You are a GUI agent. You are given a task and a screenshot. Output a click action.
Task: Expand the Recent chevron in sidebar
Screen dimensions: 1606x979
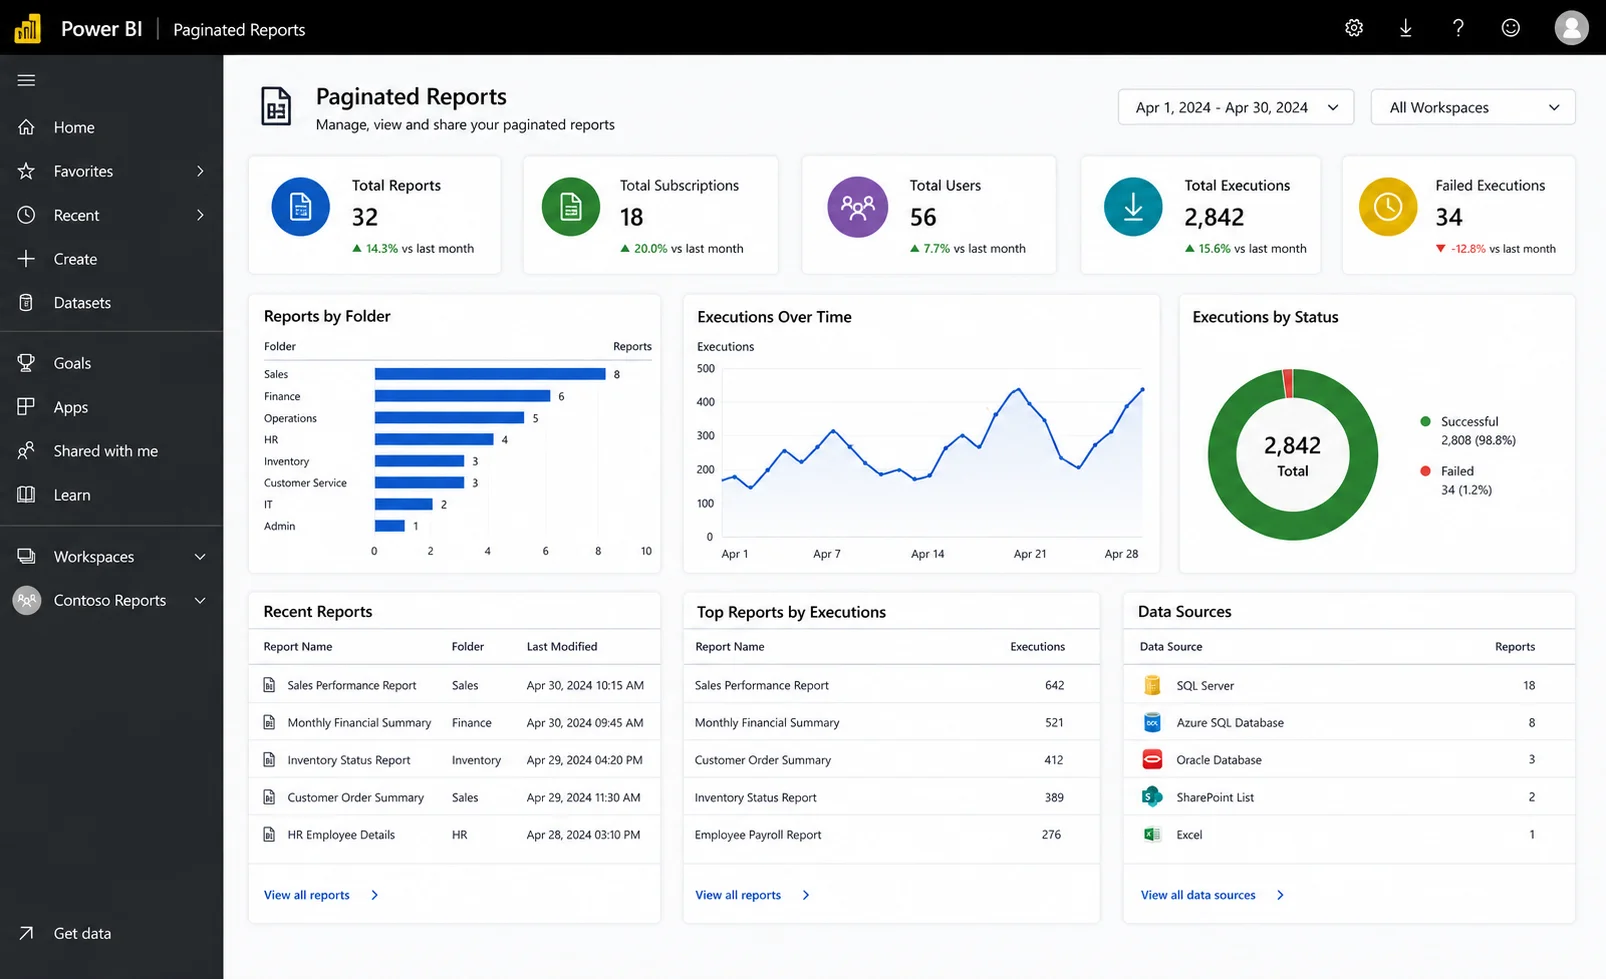(x=200, y=215)
